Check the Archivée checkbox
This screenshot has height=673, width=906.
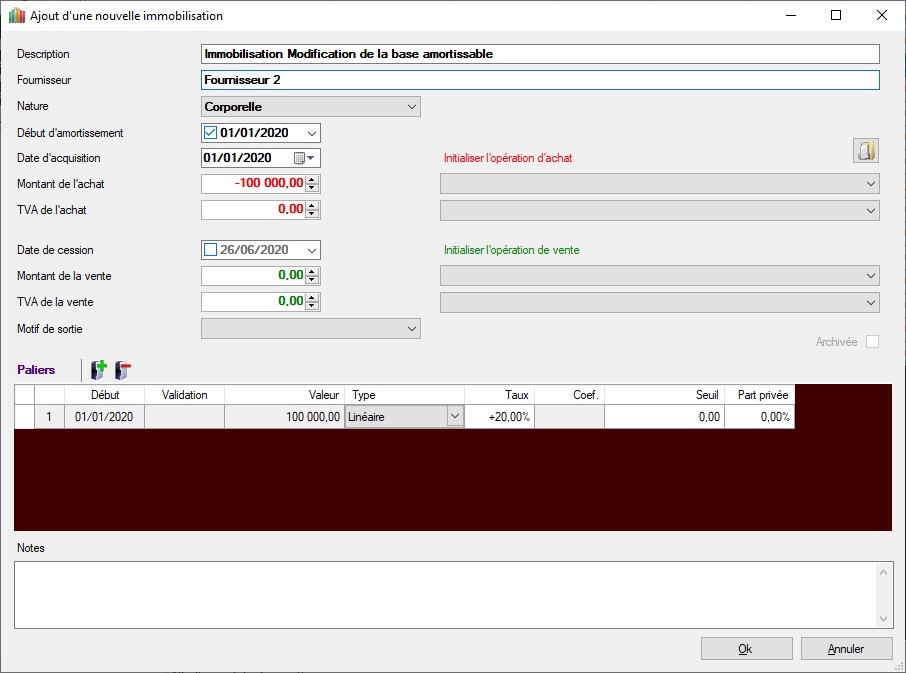coord(872,342)
